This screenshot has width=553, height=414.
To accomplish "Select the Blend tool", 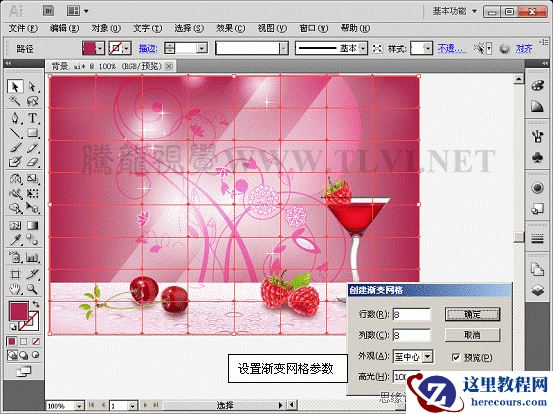I will tap(32, 240).
